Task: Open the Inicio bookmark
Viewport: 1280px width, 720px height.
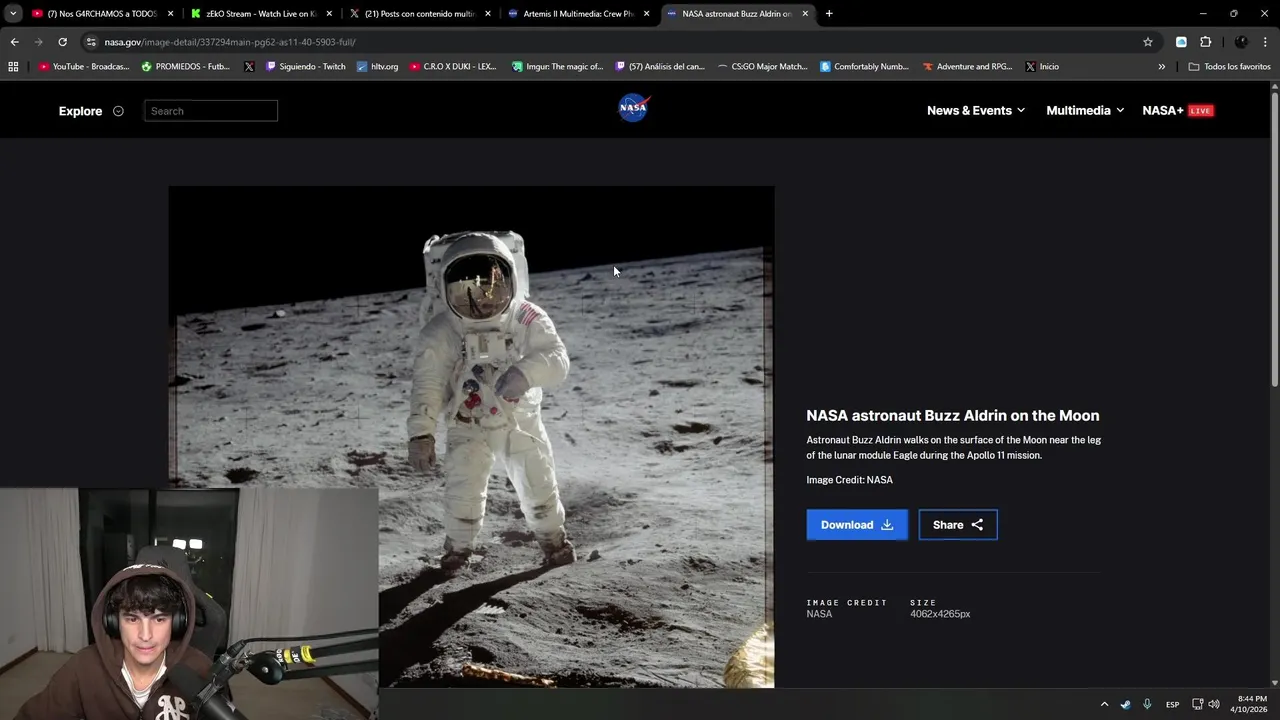Action: click(x=1041, y=67)
